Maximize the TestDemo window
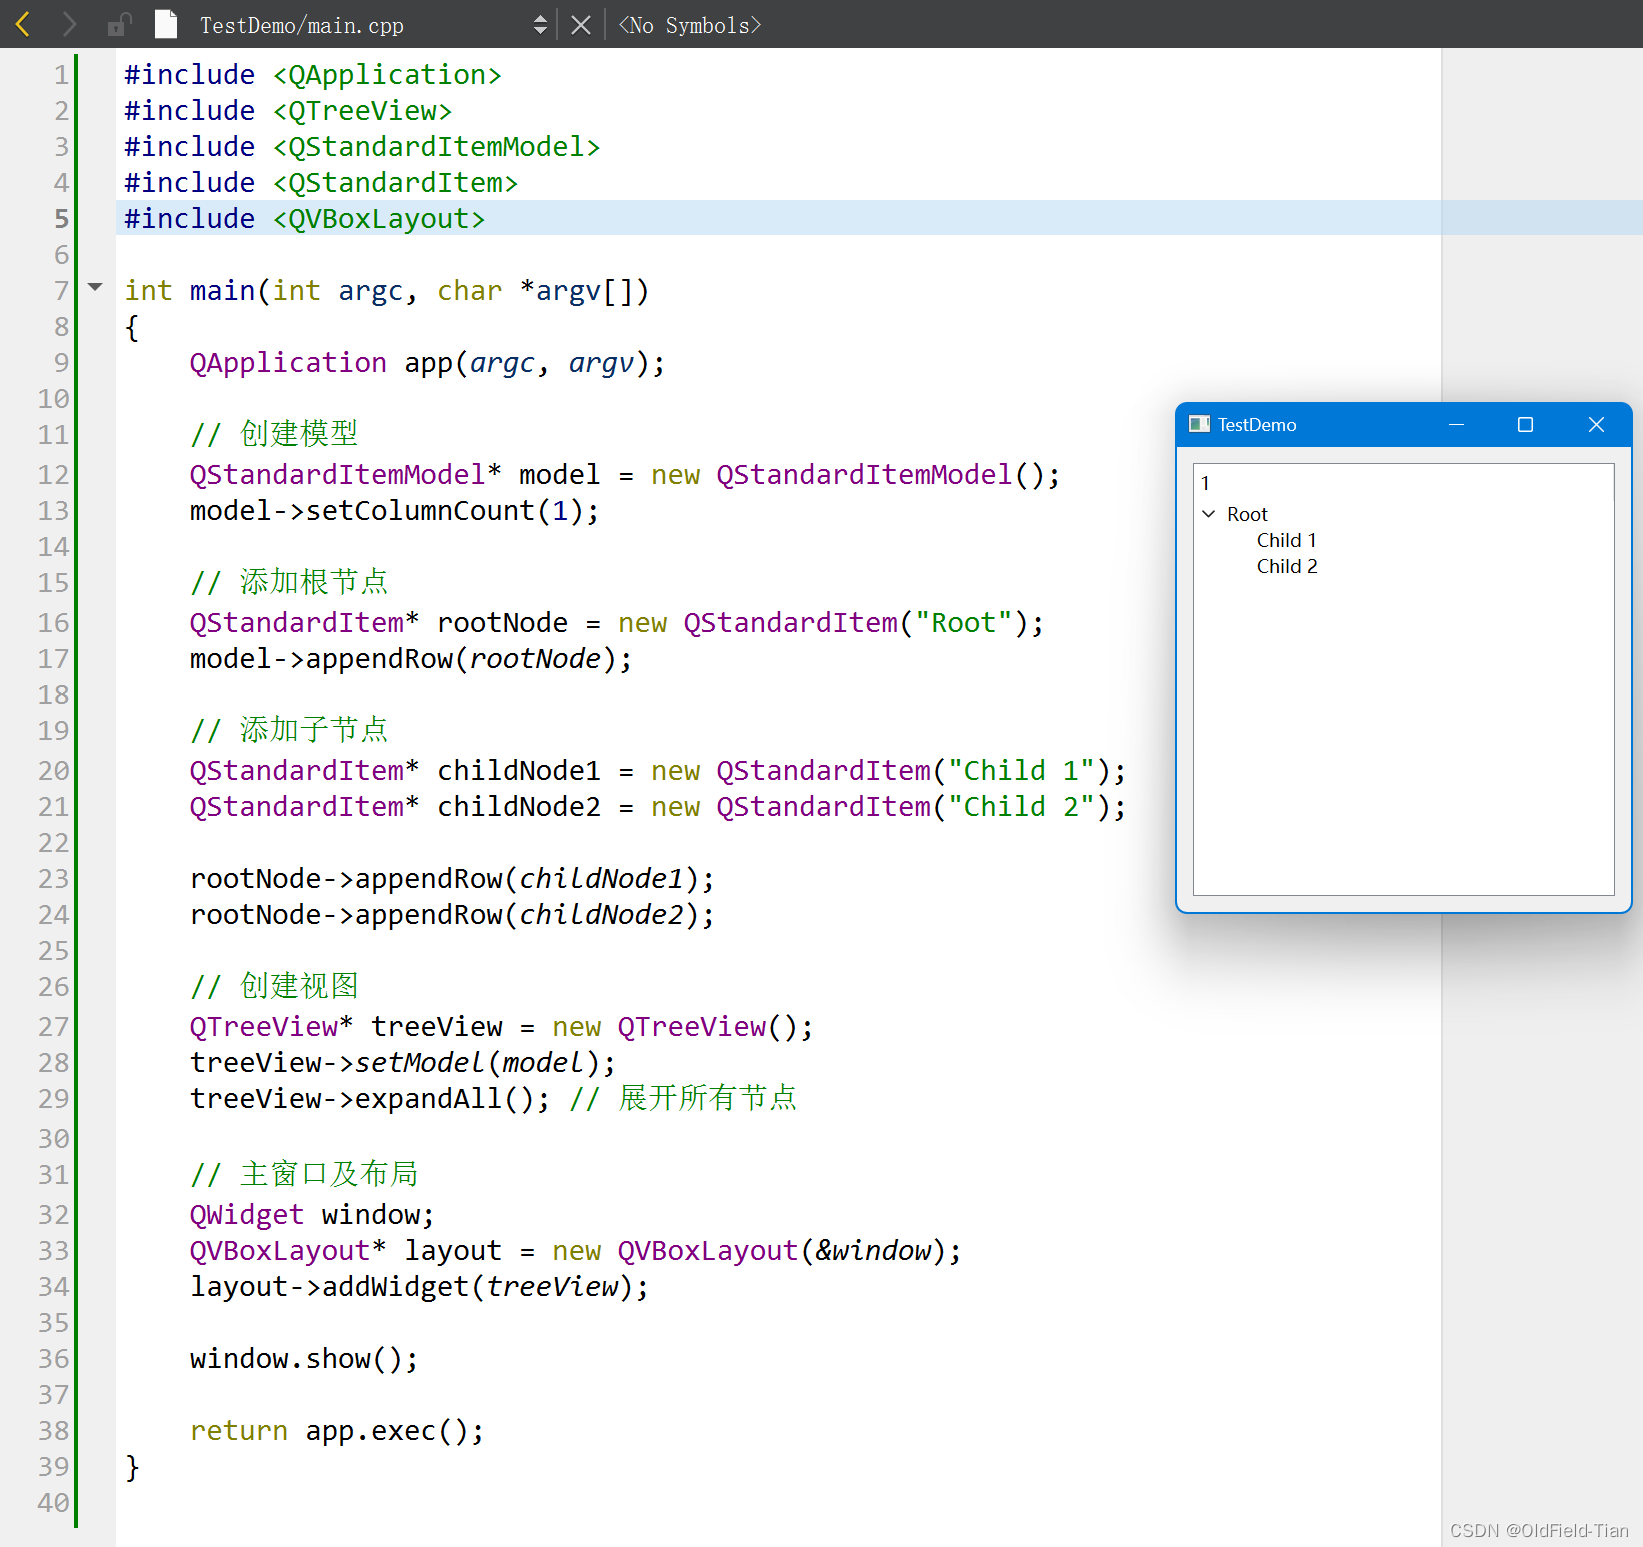Viewport: 1643px width, 1547px height. tap(1525, 425)
